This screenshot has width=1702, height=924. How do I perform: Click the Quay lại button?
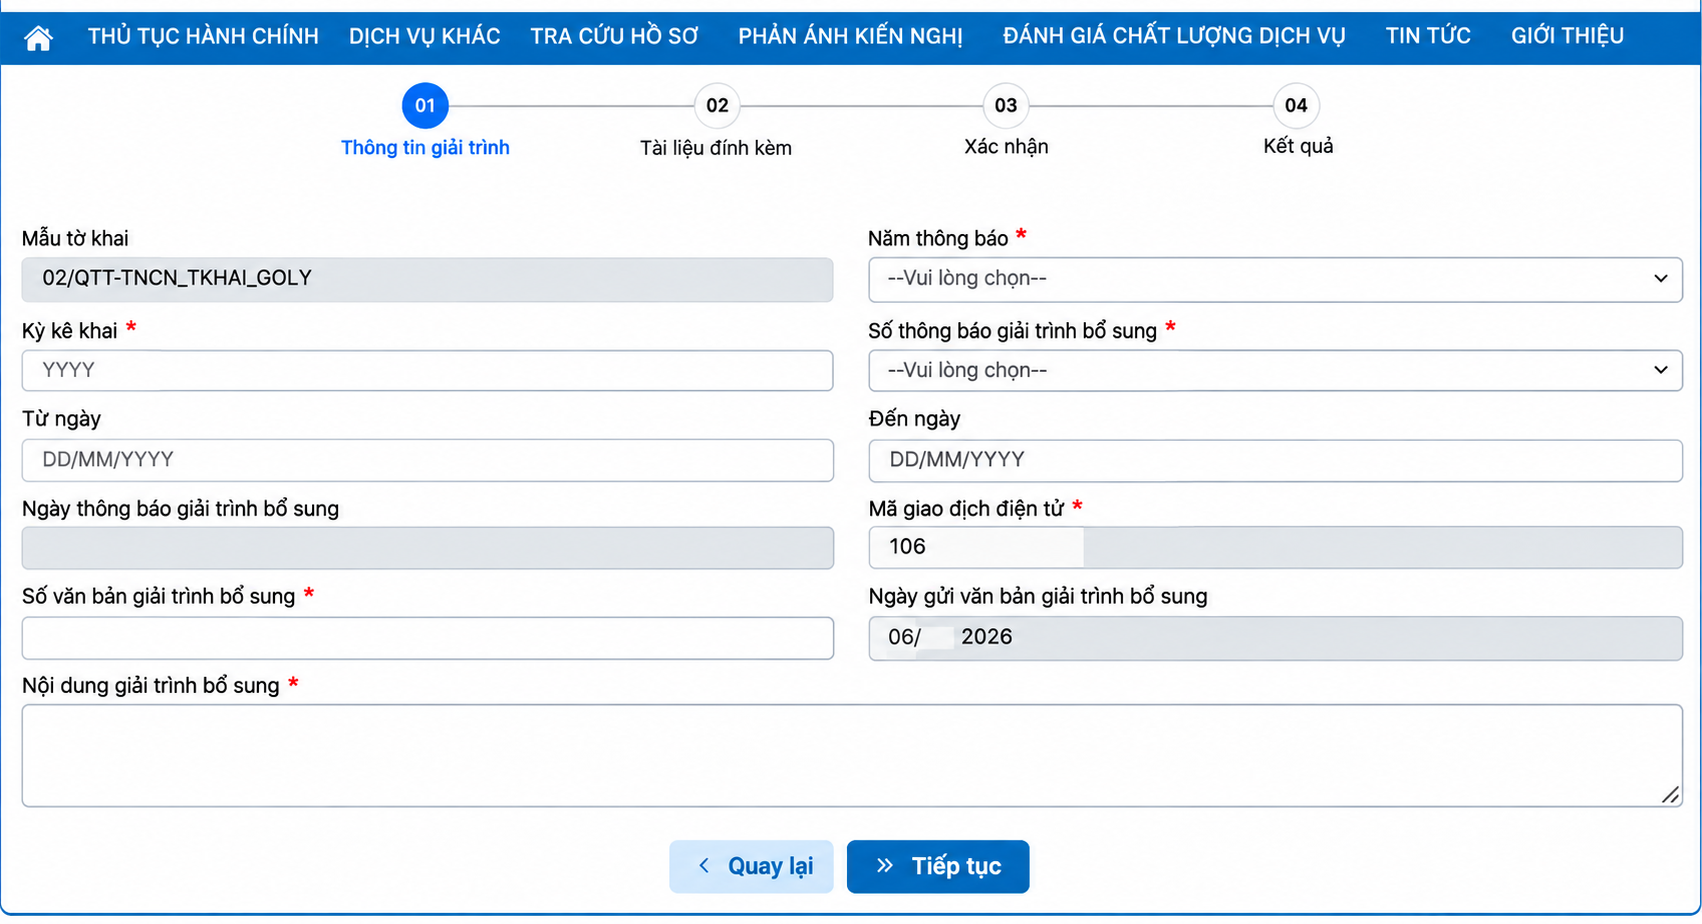tap(751, 866)
